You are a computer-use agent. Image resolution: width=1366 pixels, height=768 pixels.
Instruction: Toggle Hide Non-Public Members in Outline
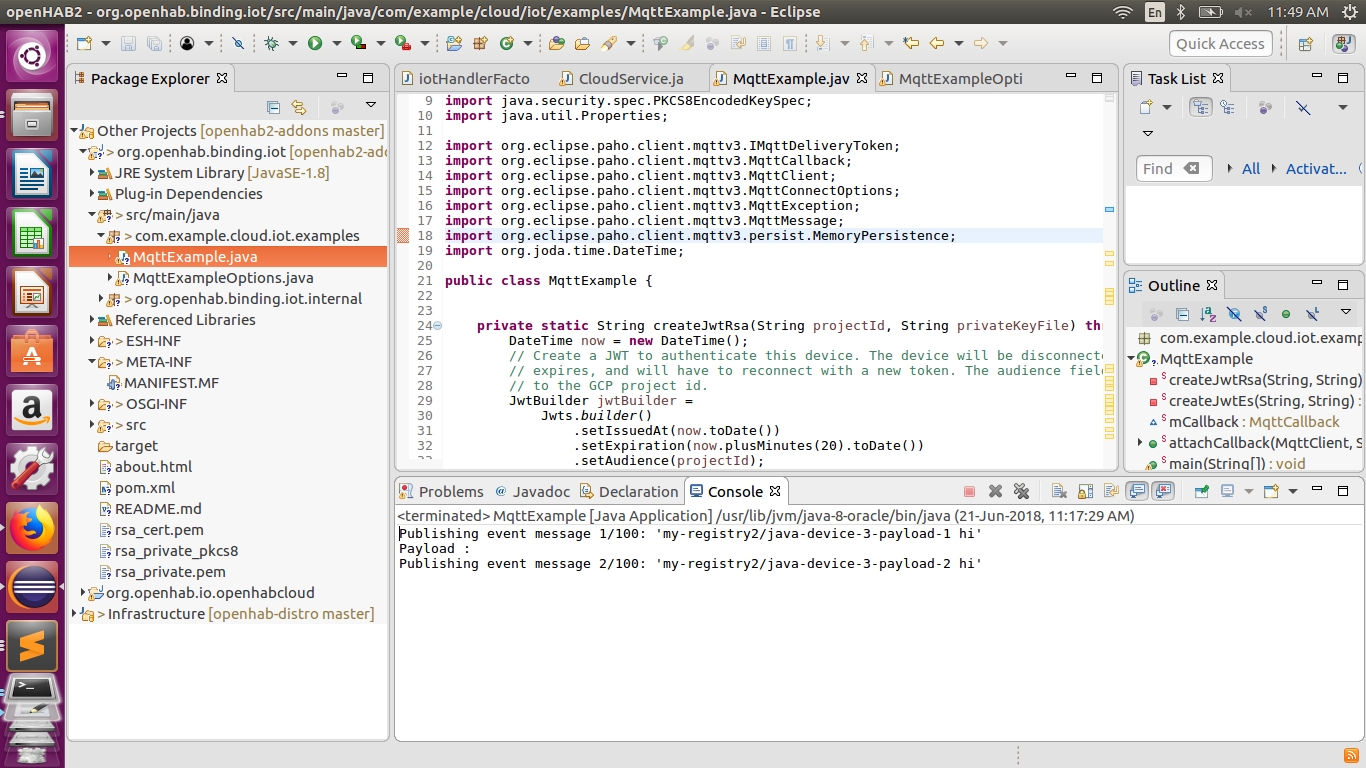pyautogui.click(x=1286, y=314)
